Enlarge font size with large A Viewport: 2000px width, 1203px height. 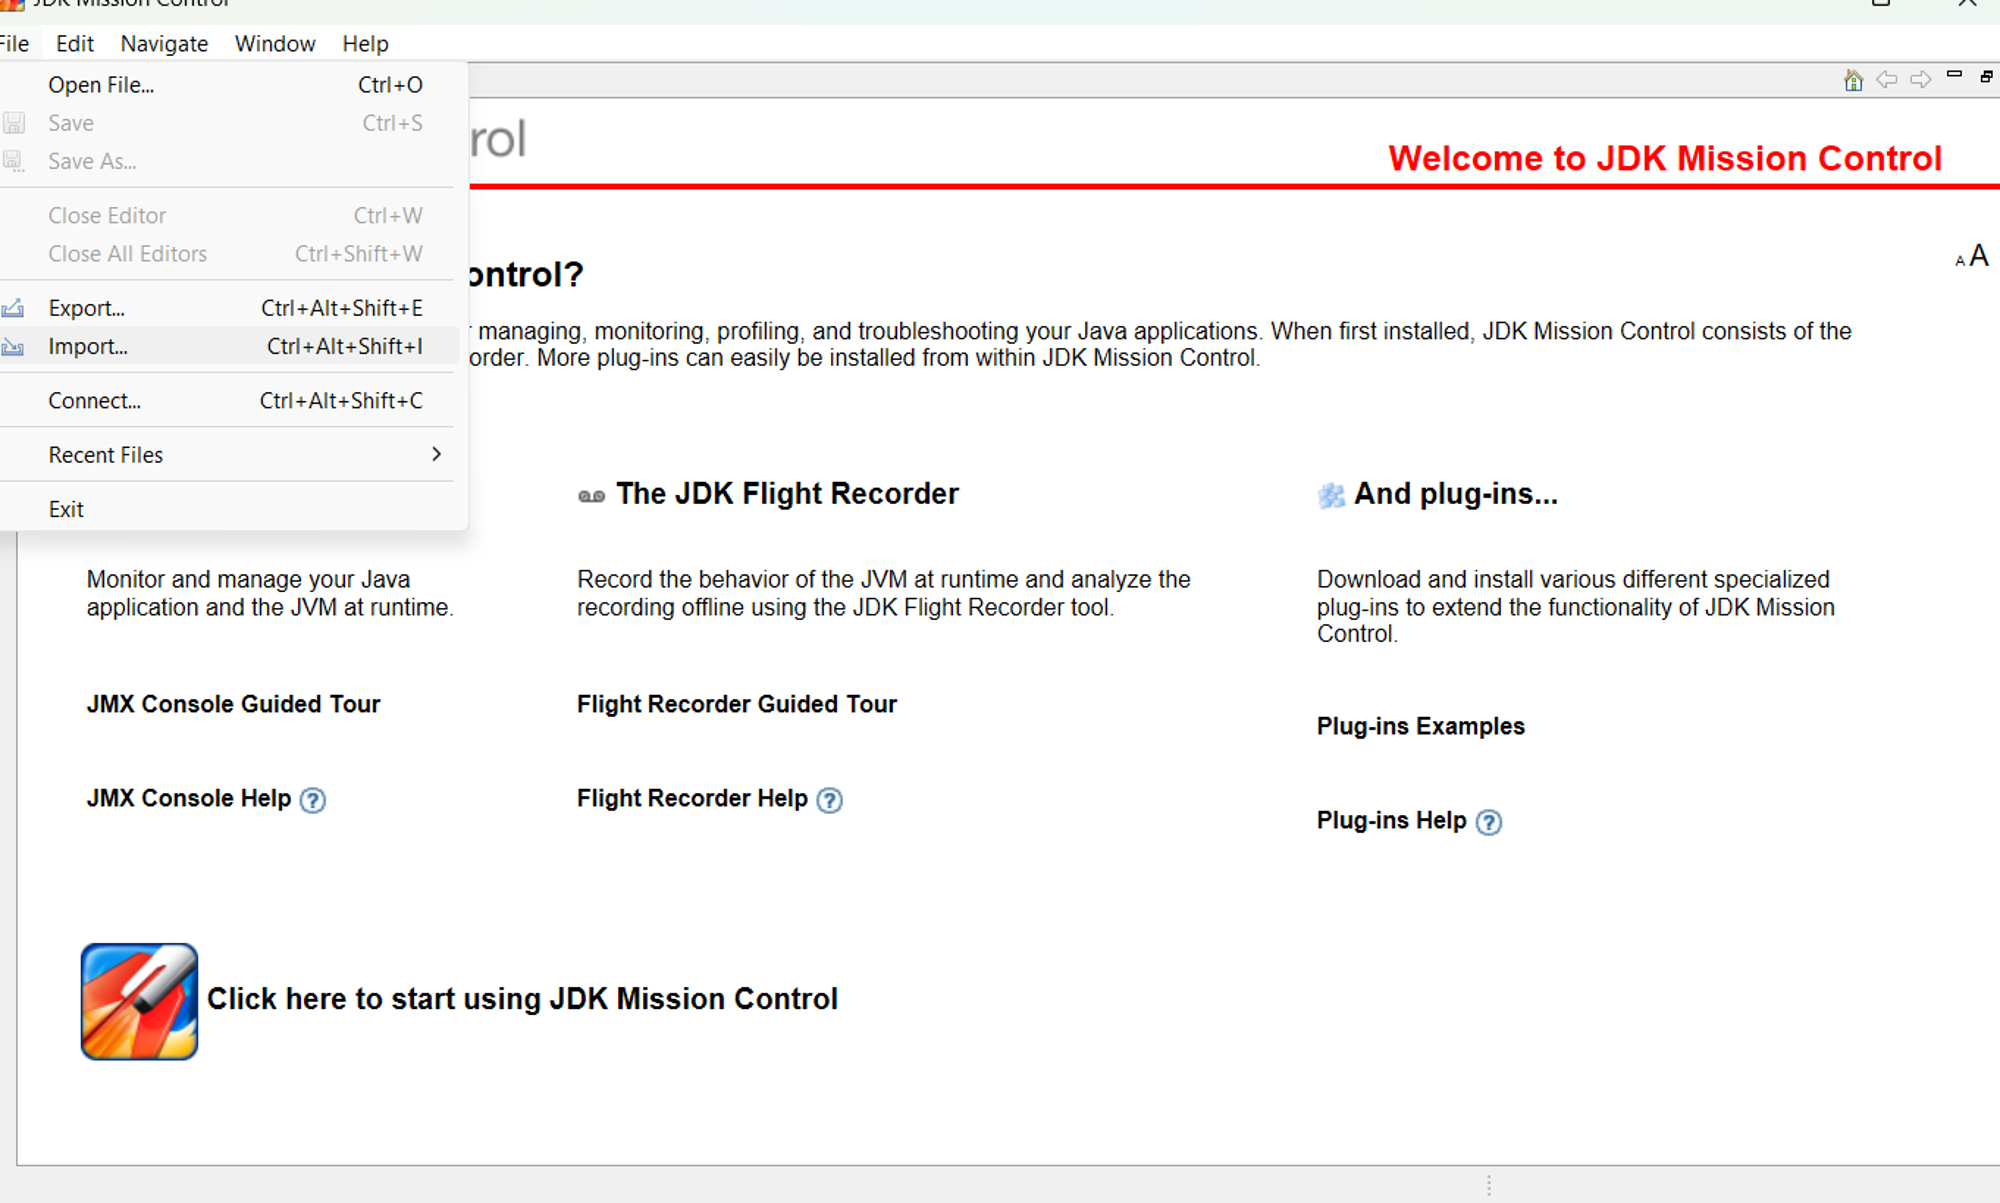(x=1979, y=256)
